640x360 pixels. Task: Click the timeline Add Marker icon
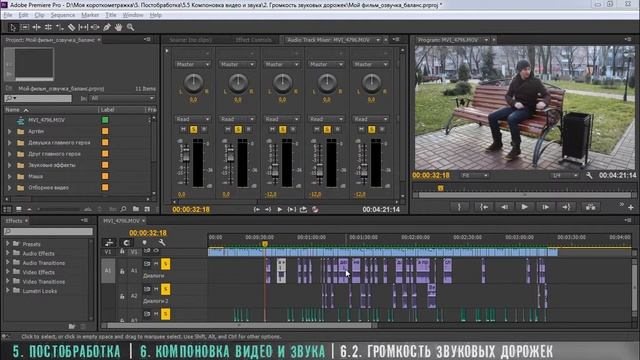[x=144, y=242]
